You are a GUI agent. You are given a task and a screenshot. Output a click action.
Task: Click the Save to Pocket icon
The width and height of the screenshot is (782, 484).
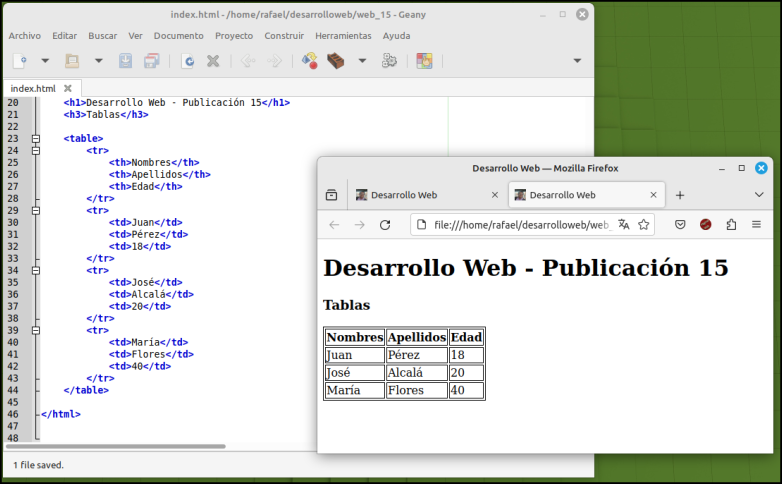pyautogui.click(x=680, y=225)
